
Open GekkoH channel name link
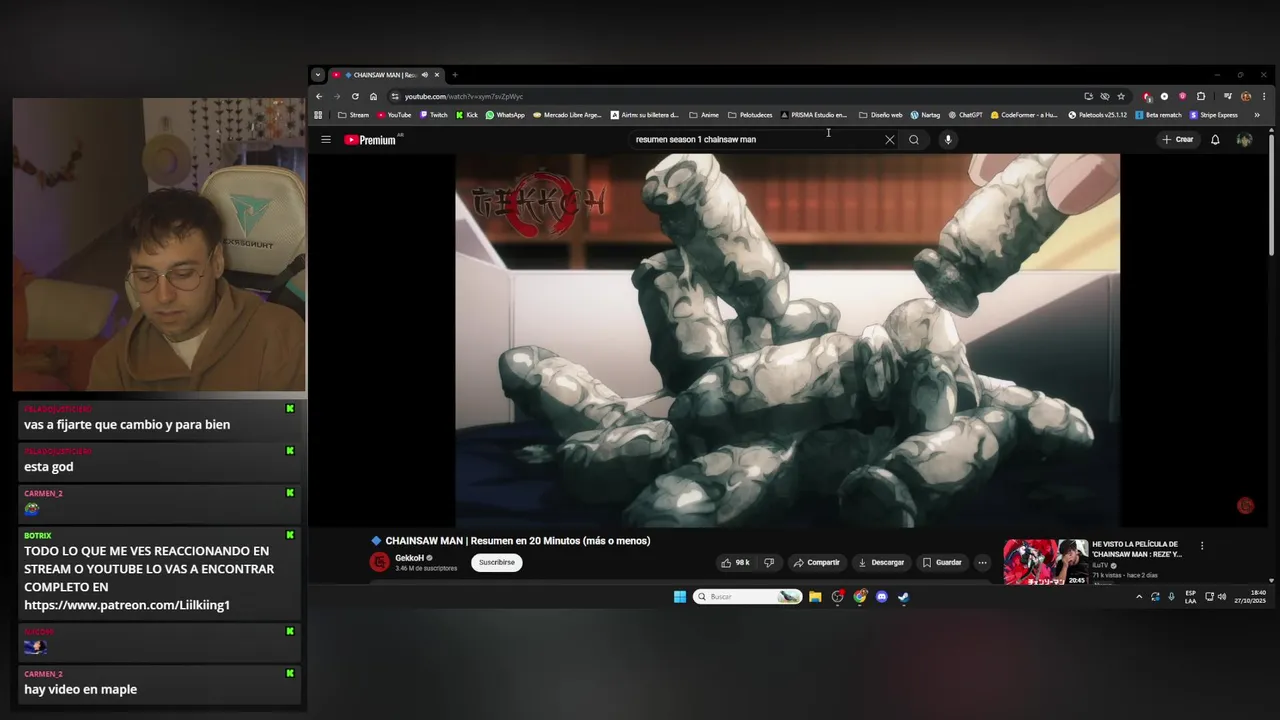[409, 558]
